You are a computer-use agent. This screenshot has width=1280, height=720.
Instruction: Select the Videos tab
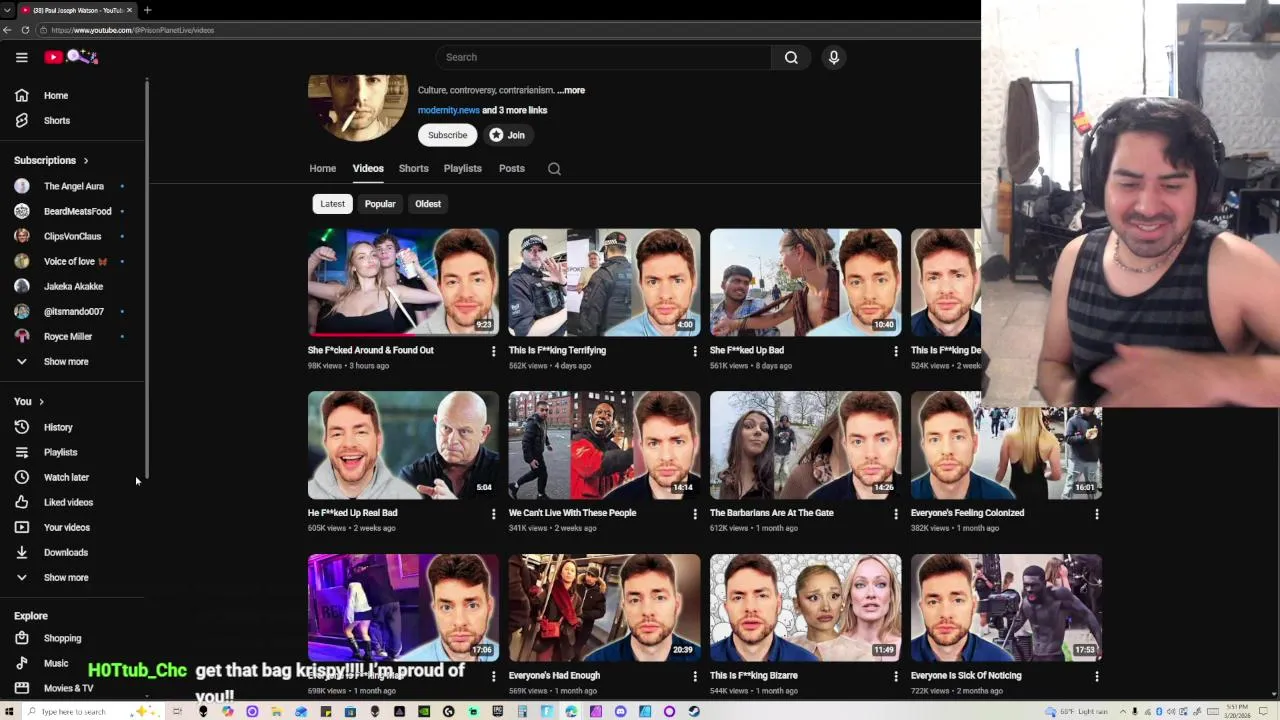[x=368, y=168]
